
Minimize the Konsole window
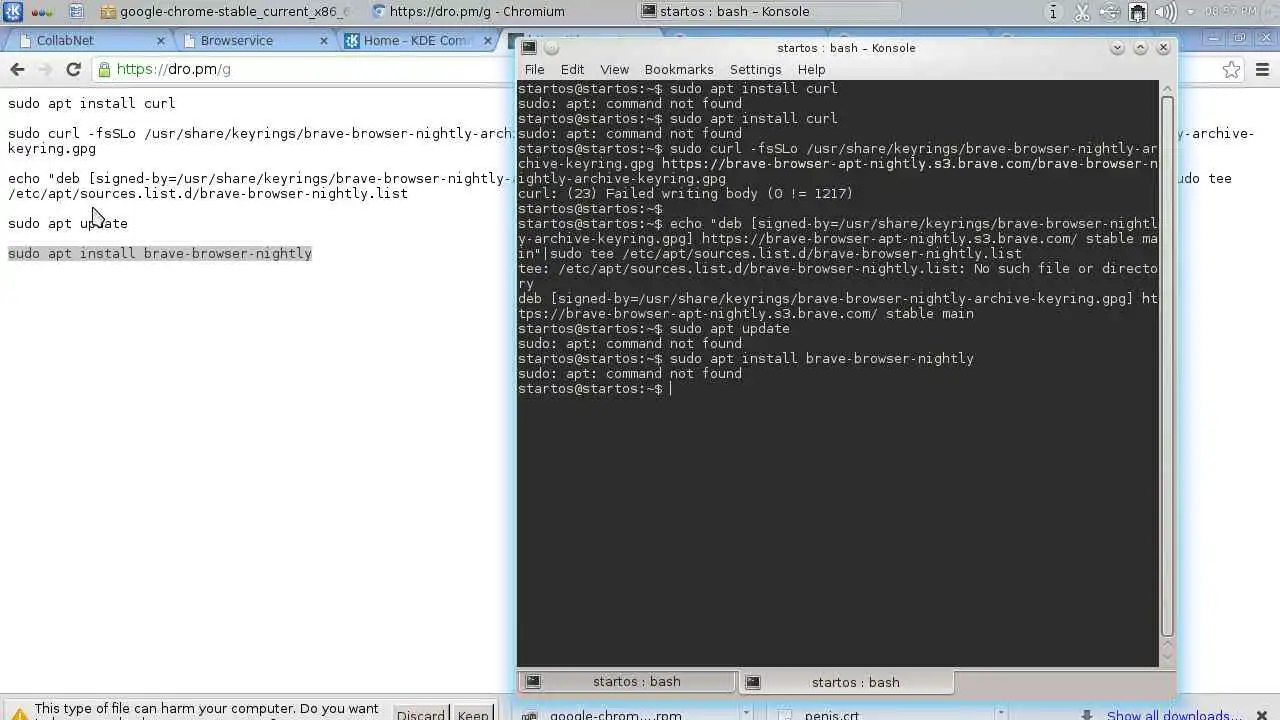tap(1118, 47)
